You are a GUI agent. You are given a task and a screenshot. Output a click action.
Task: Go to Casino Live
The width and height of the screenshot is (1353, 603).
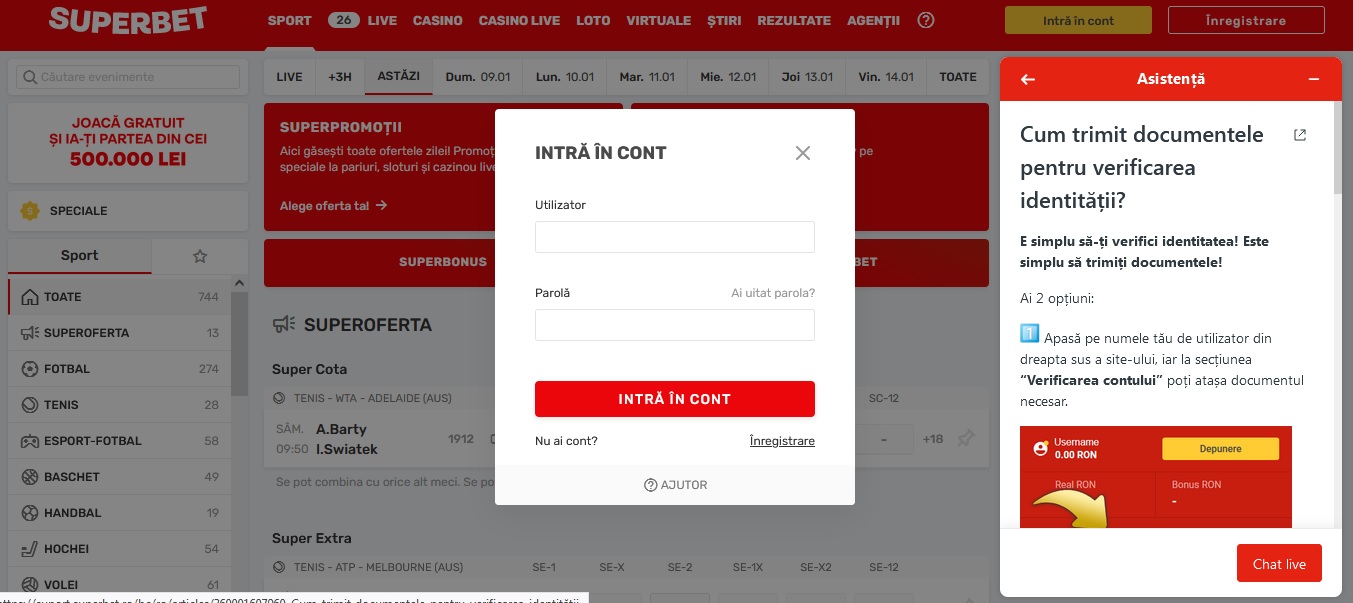click(520, 20)
